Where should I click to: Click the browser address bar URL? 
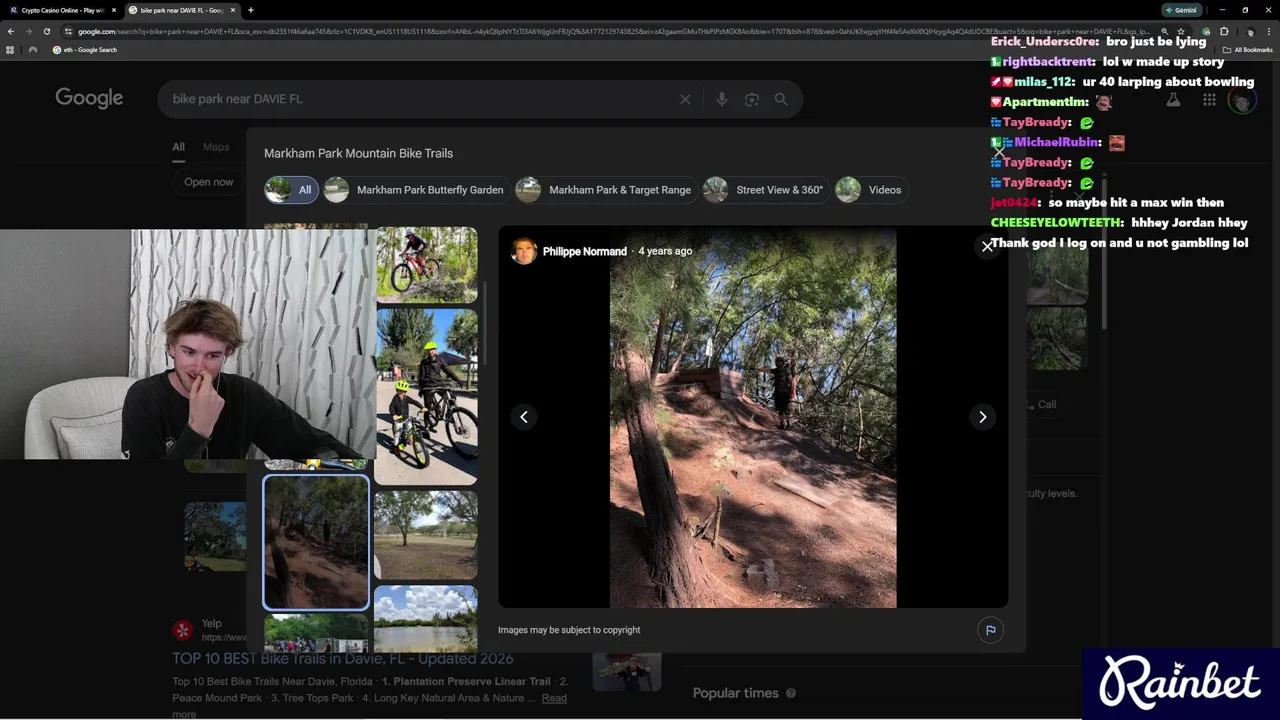(x=610, y=31)
